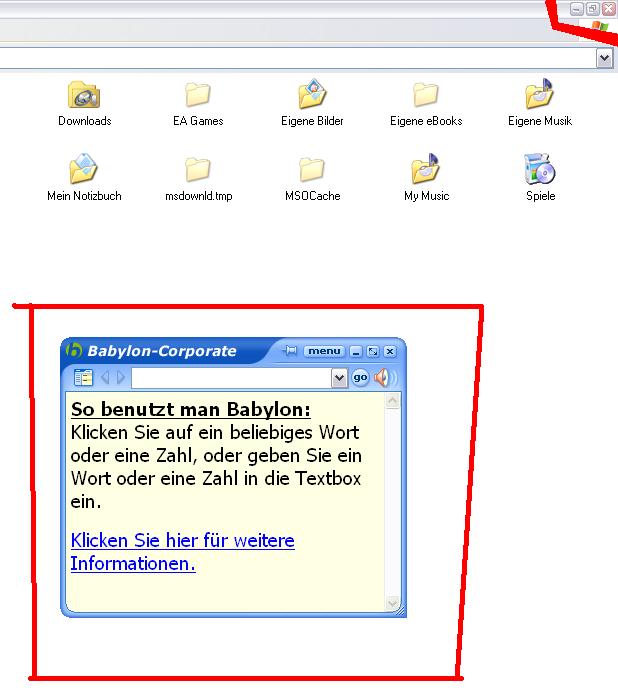
Task: Select the EA Games folder icon
Action: click(x=198, y=94)
